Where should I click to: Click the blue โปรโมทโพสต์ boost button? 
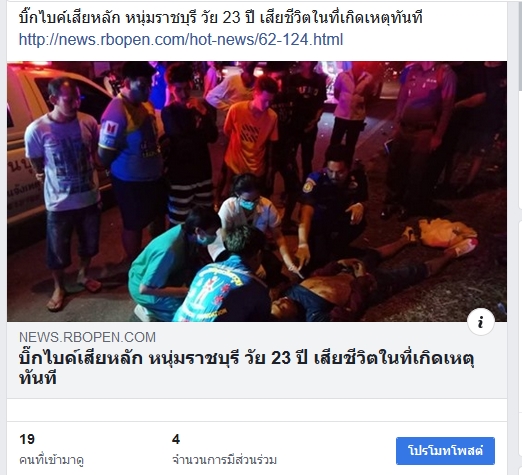pos(445,451)
